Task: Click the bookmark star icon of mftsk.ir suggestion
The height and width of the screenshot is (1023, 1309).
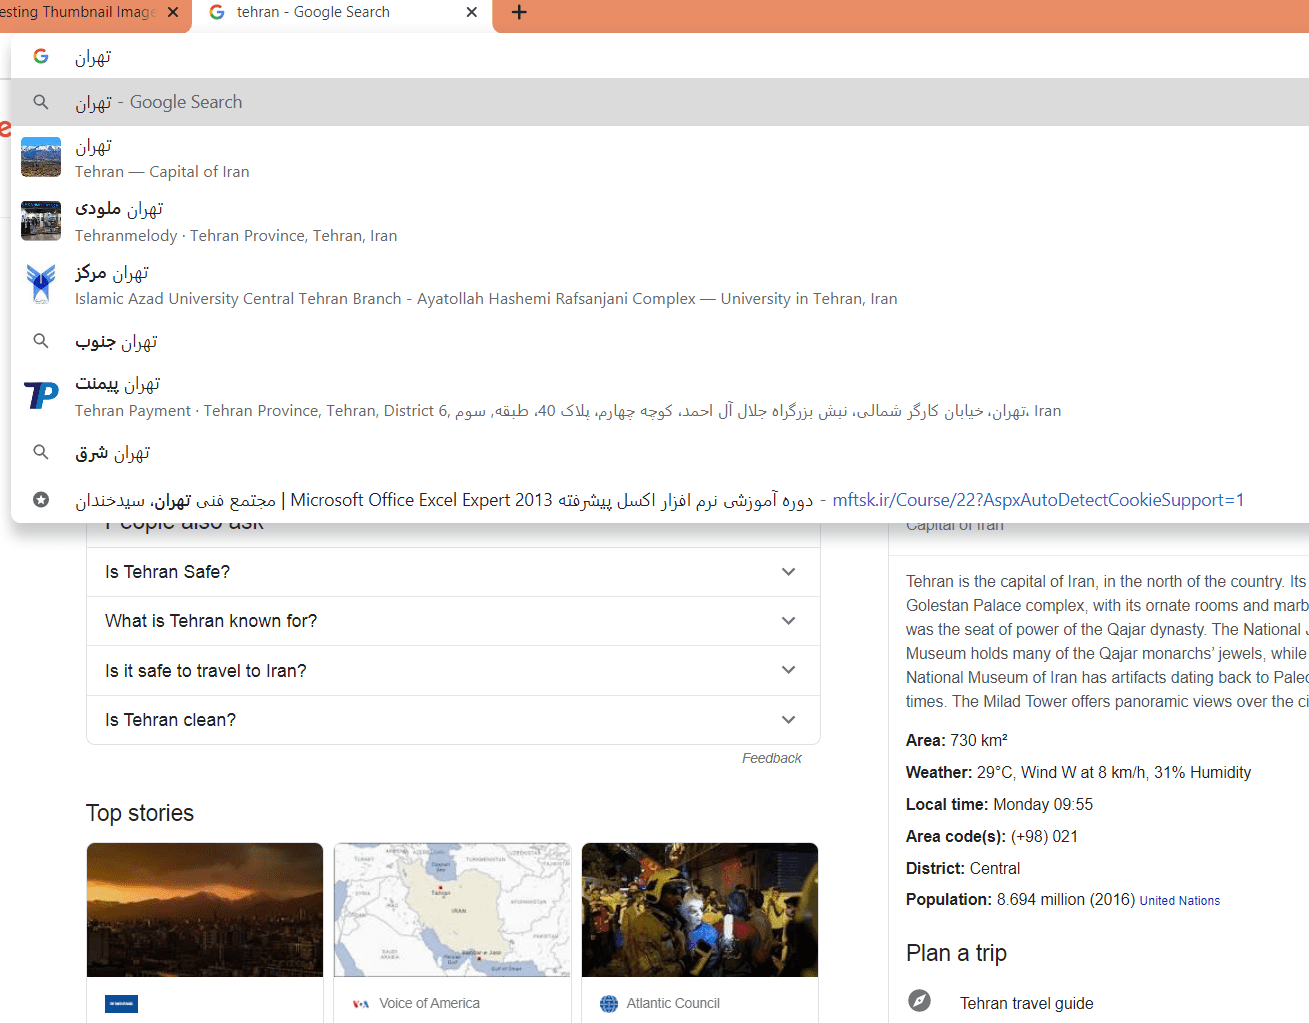Action: pos(41,499)
